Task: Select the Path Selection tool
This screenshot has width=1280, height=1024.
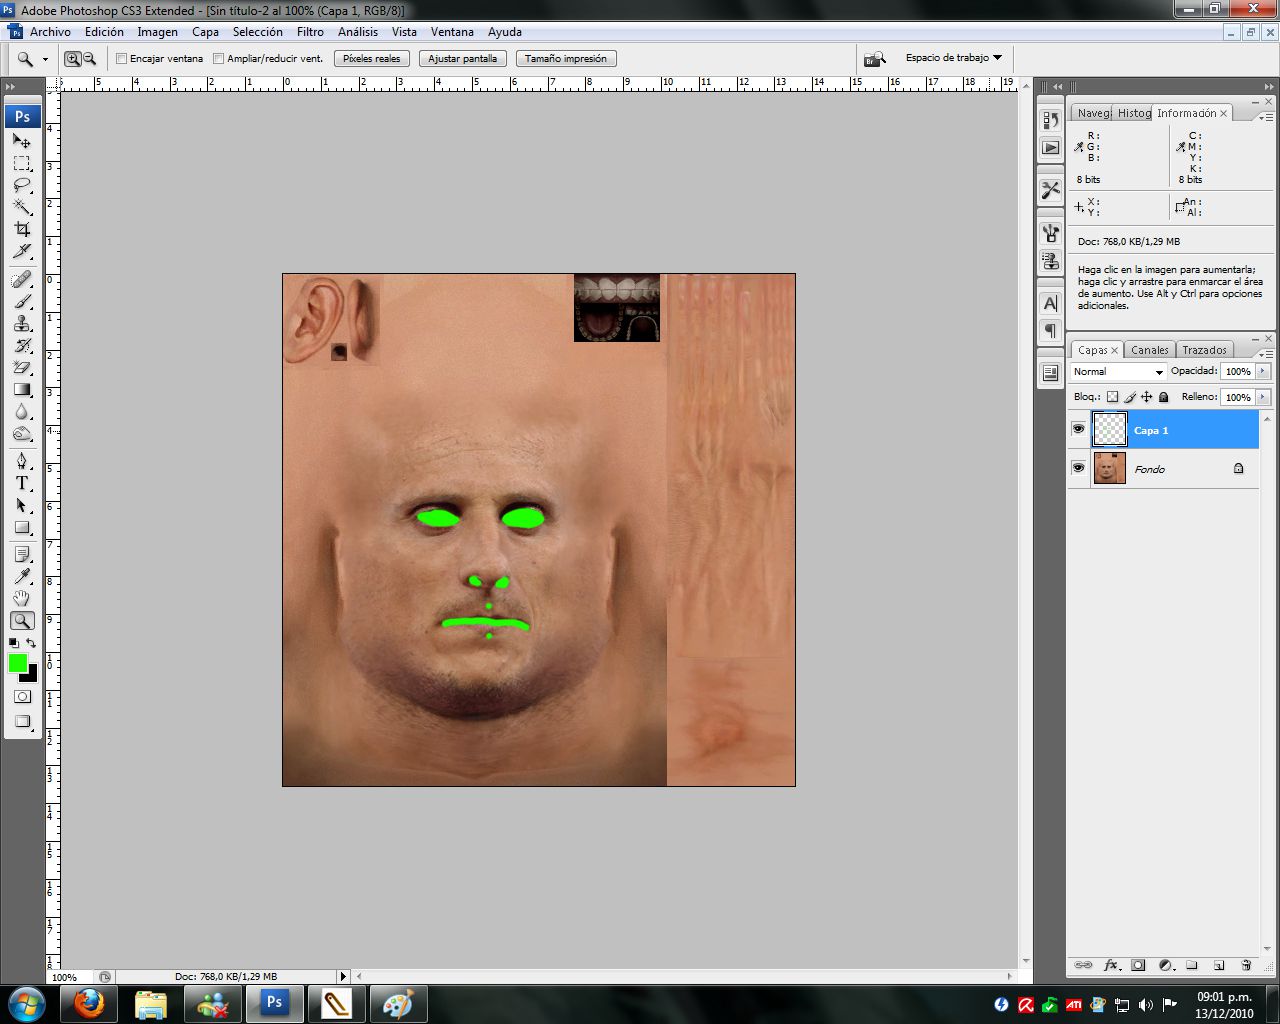Action: [22, 505]
